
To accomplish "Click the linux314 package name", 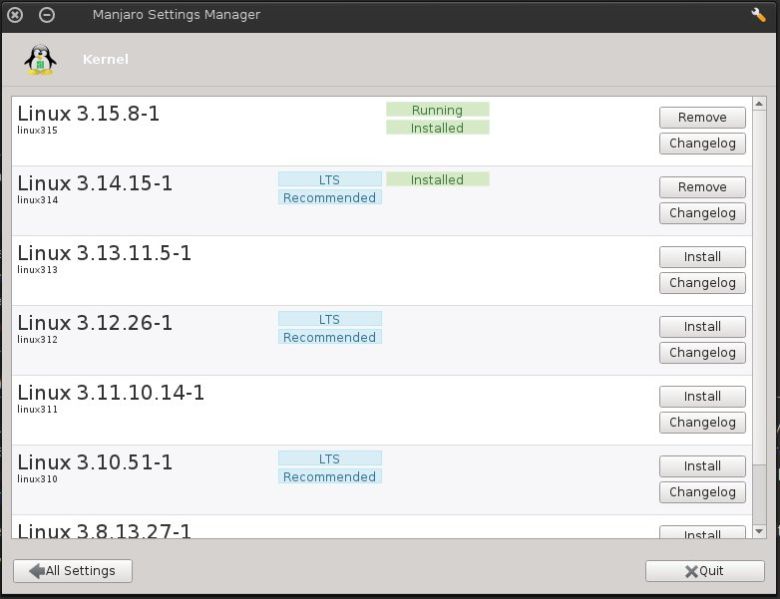I will (38, 200).
